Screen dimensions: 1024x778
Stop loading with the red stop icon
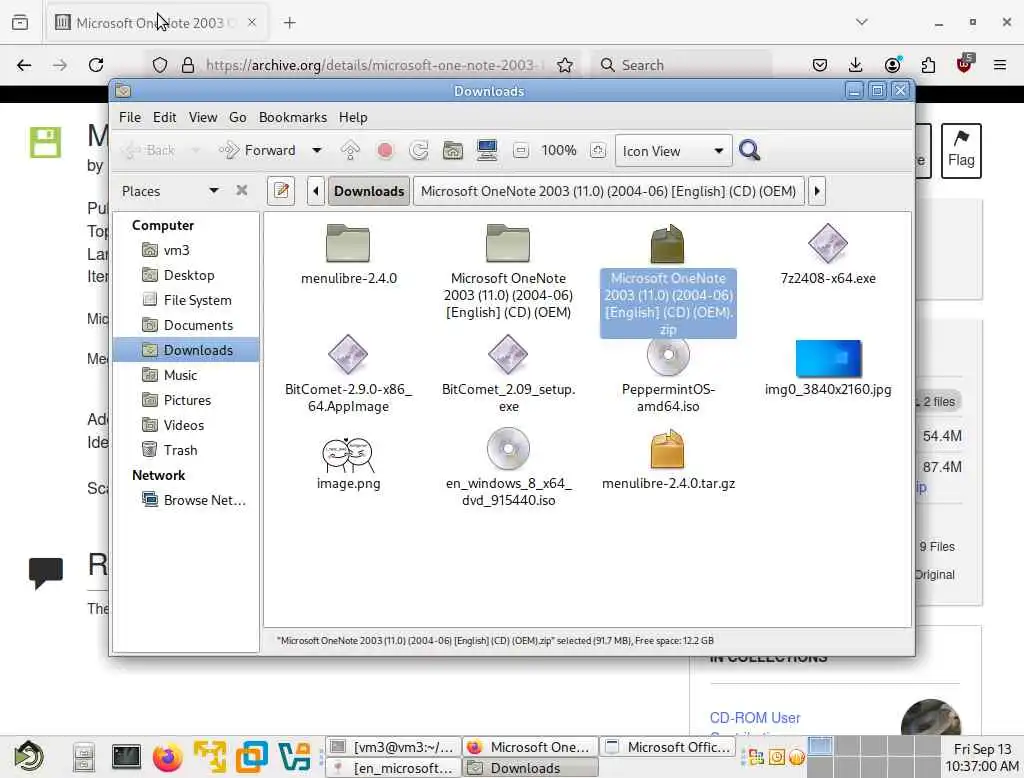(385, 150)
